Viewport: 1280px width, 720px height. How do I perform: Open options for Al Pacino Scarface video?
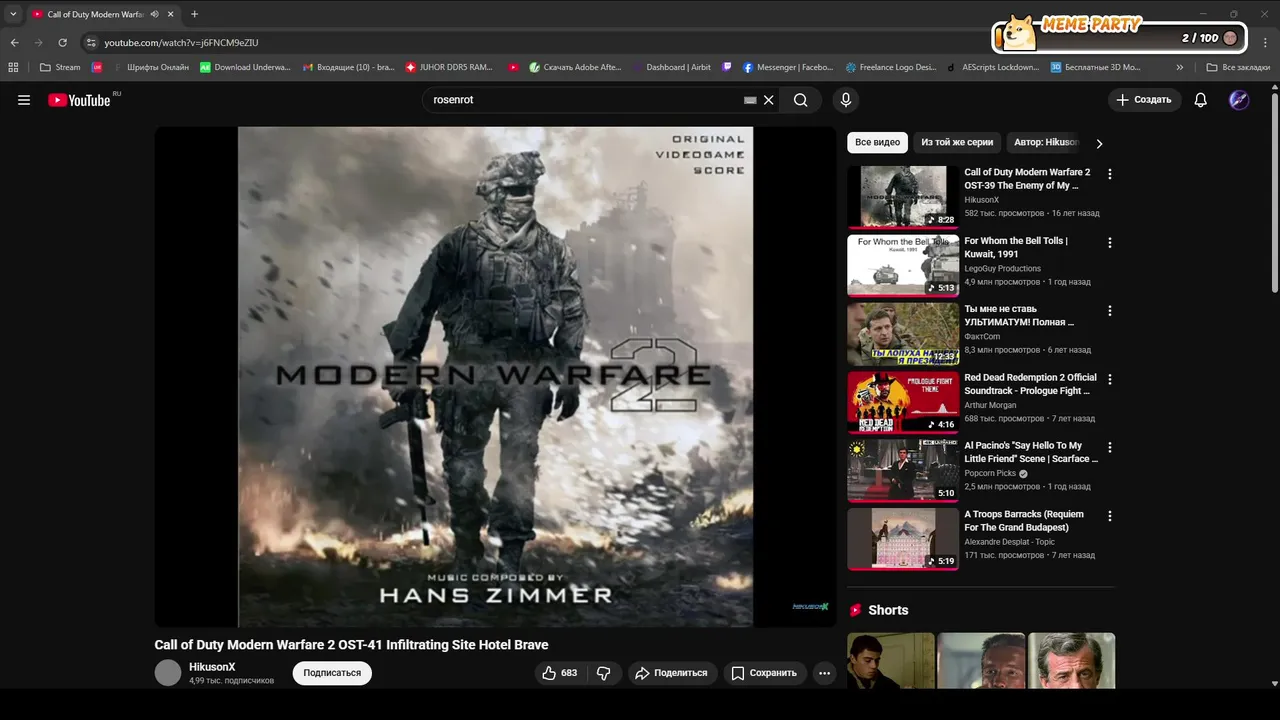[1109, 447]
